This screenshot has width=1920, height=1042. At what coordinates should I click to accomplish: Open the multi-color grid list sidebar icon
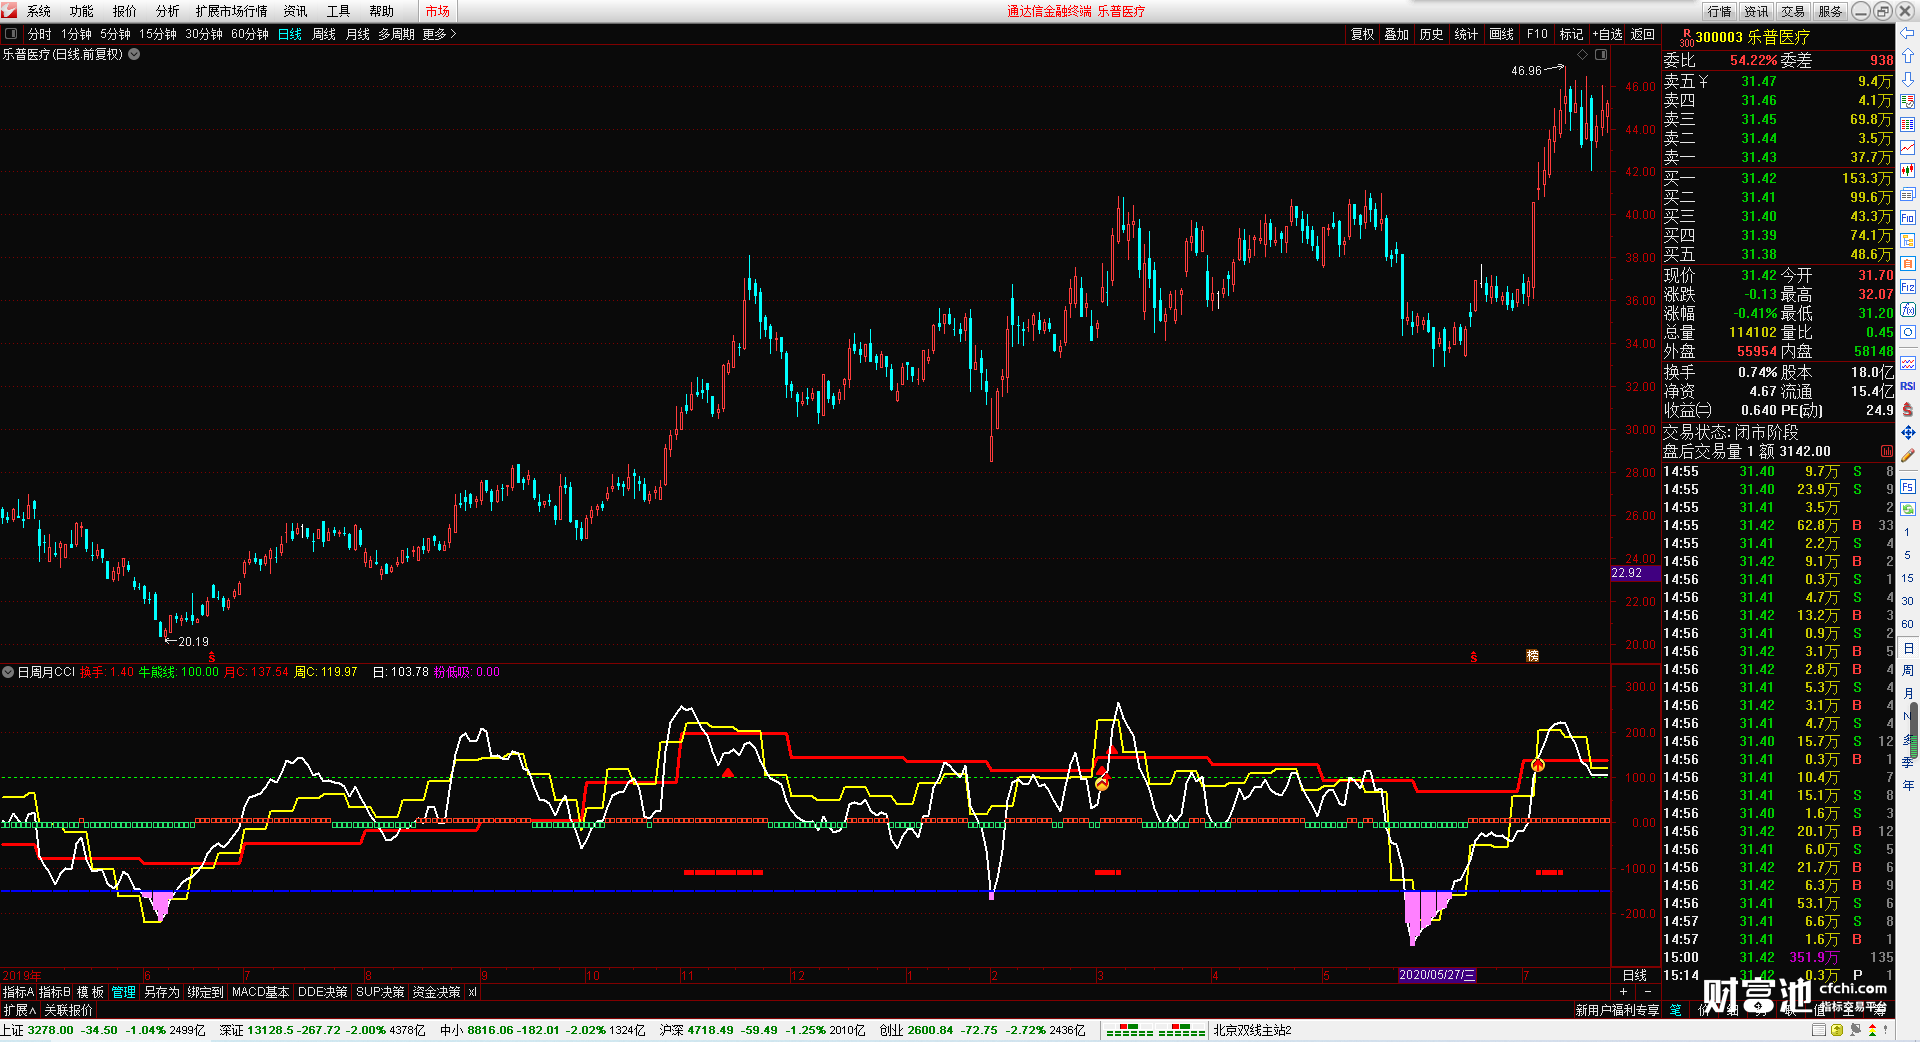click(x=1907, y=124)
